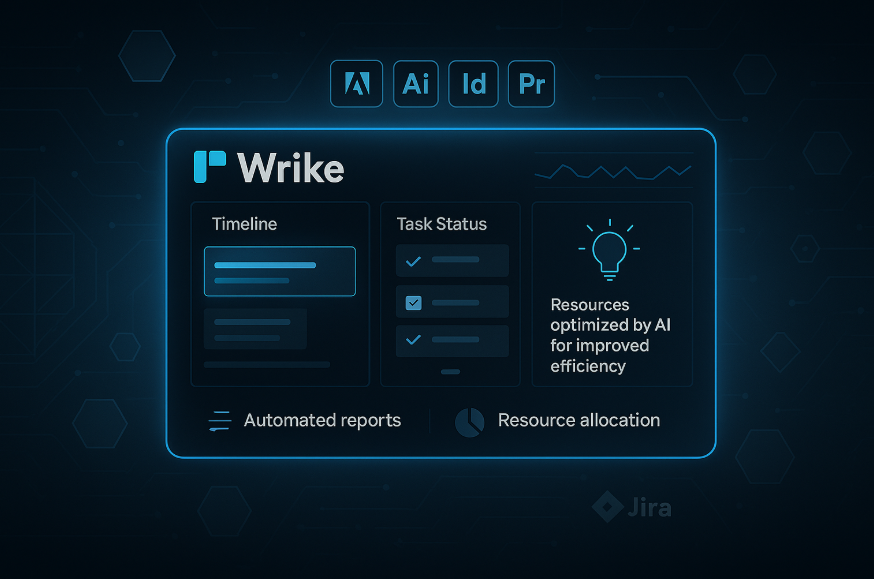Click the Timeline heading
874x579 pixels.
244,224
